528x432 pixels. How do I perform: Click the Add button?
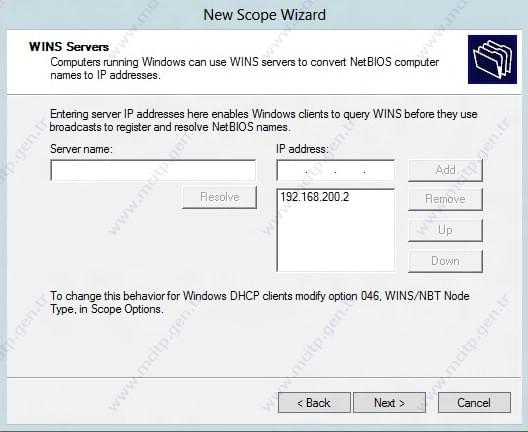[x=446, y=170]
